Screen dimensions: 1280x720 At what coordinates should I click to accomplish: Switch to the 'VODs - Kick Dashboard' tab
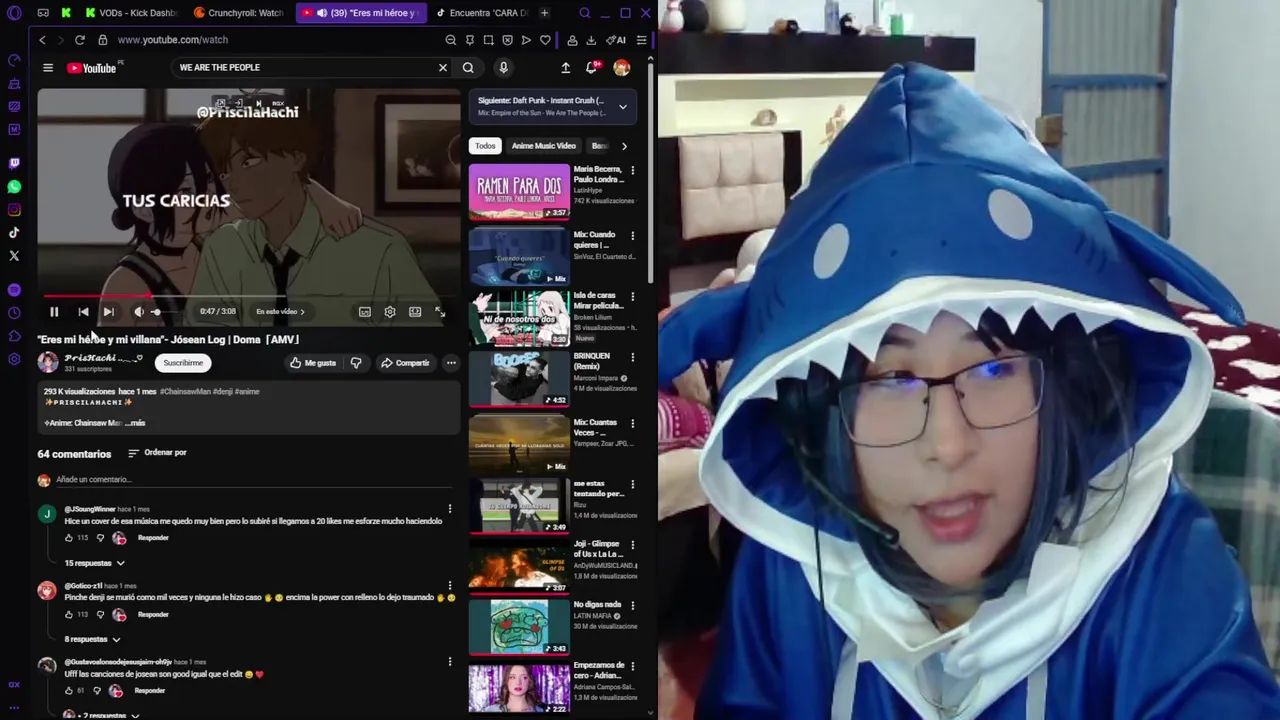[x=133, y=13]
